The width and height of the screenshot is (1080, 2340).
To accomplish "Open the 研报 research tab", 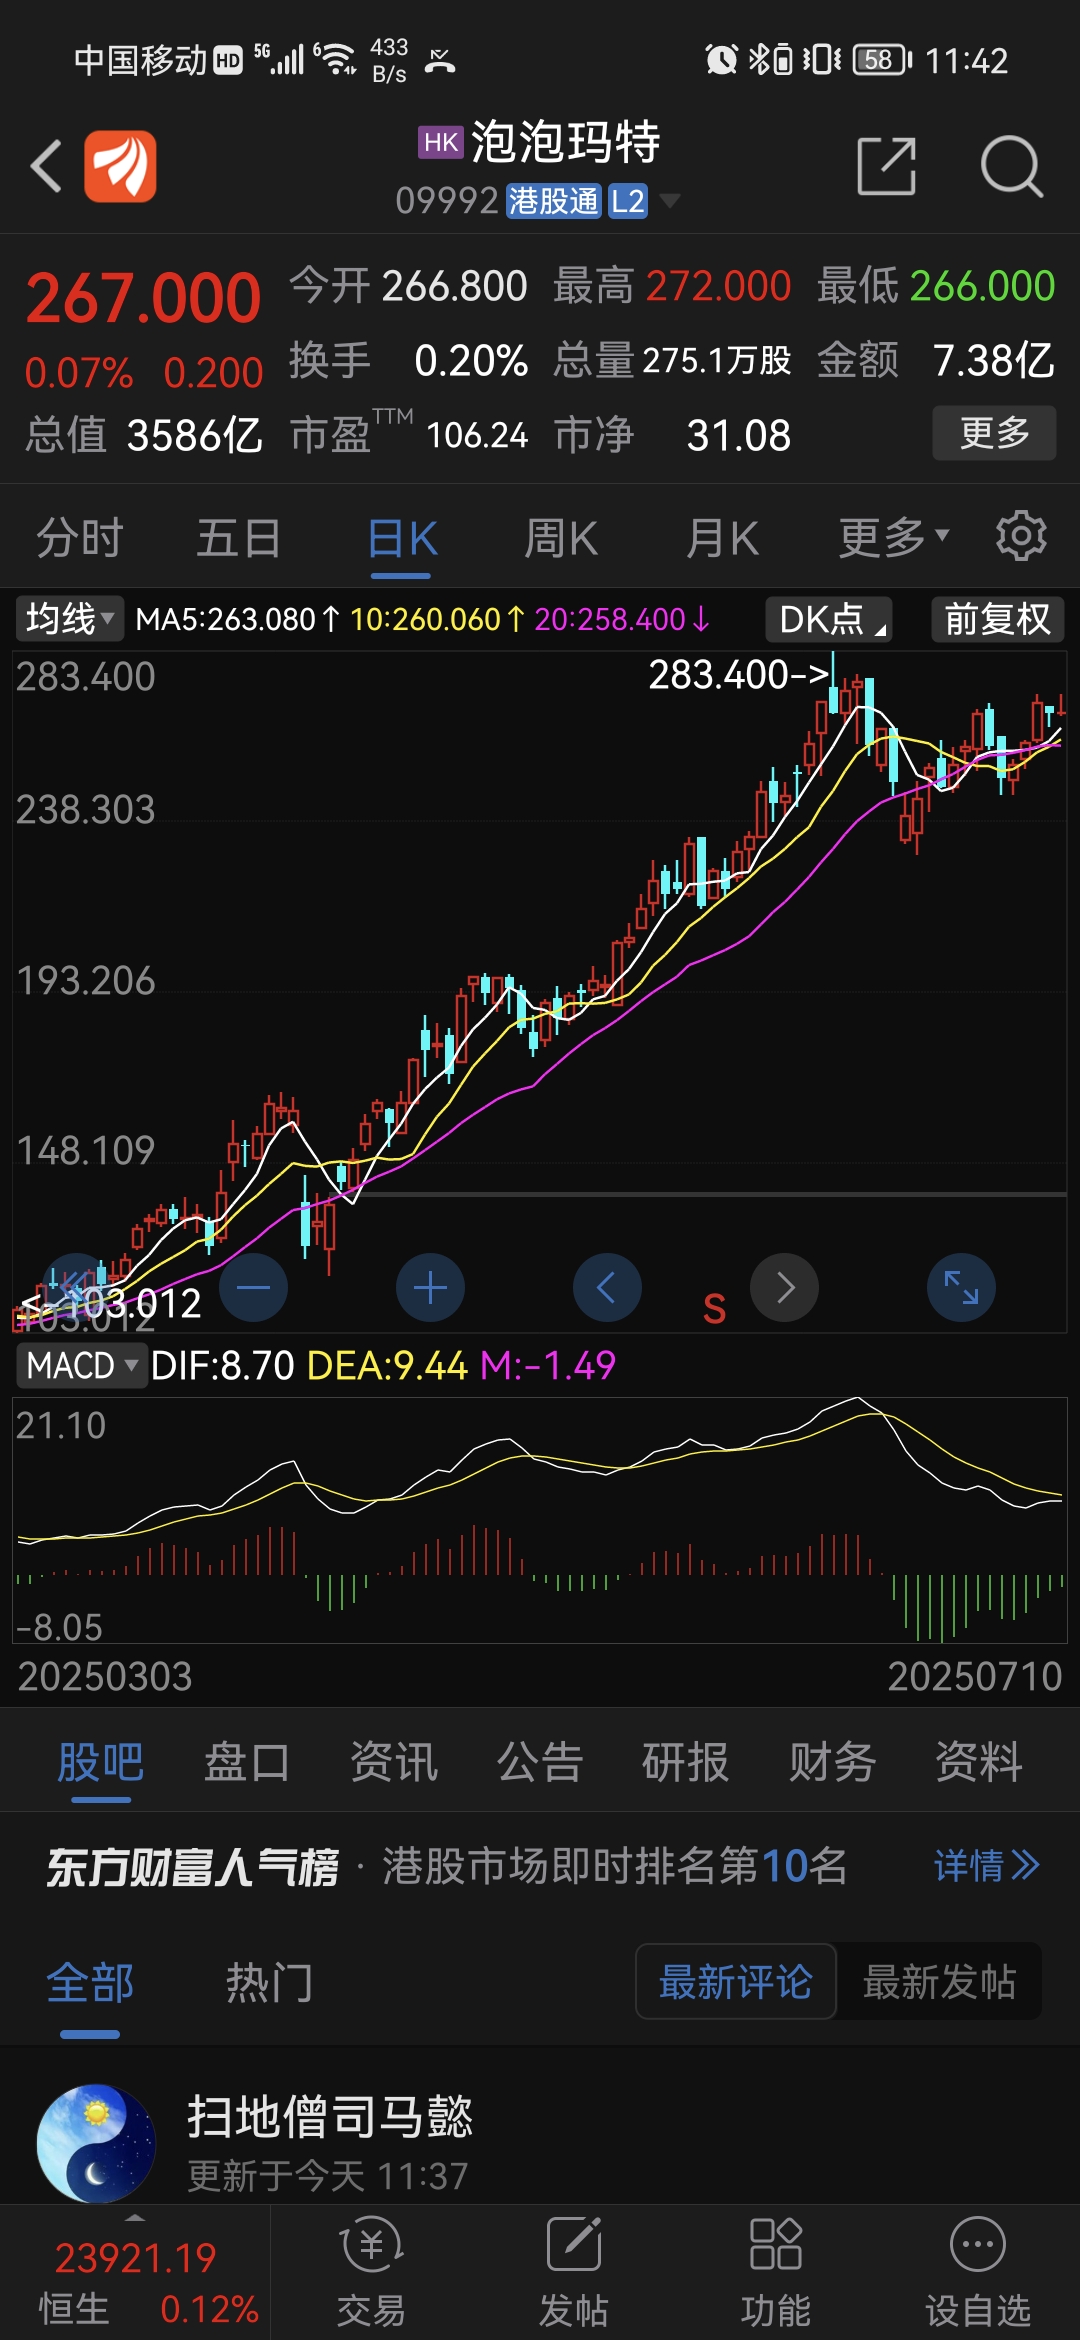I will 686,1762.
